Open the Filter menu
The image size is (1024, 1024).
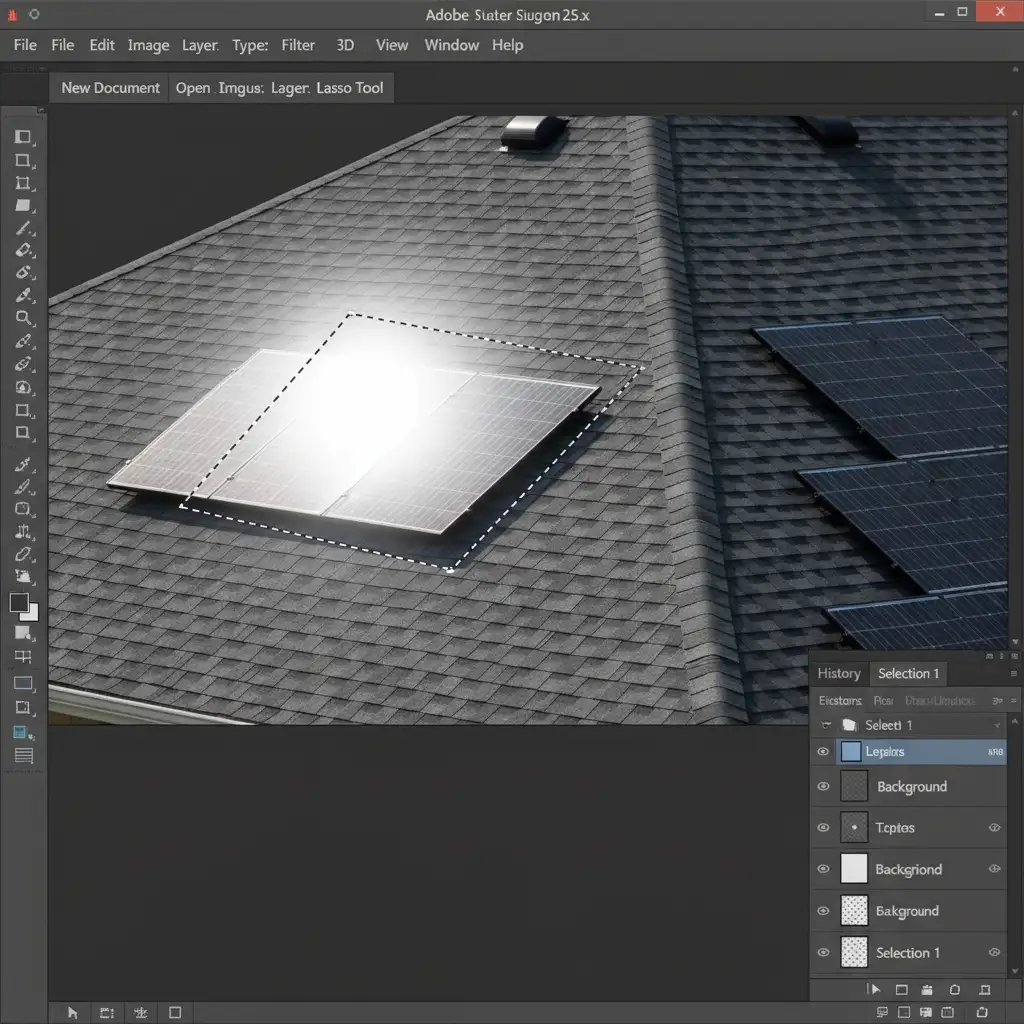pos(298,45)
